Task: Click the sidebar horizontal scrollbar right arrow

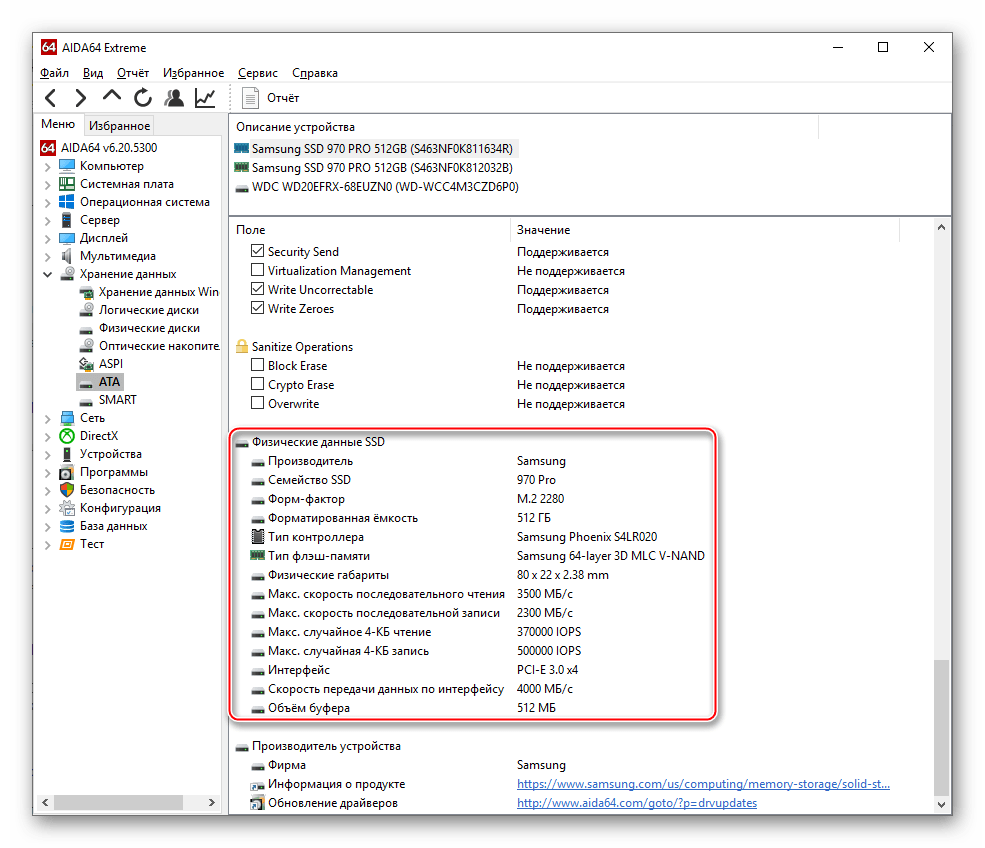Action: point(212,802)
